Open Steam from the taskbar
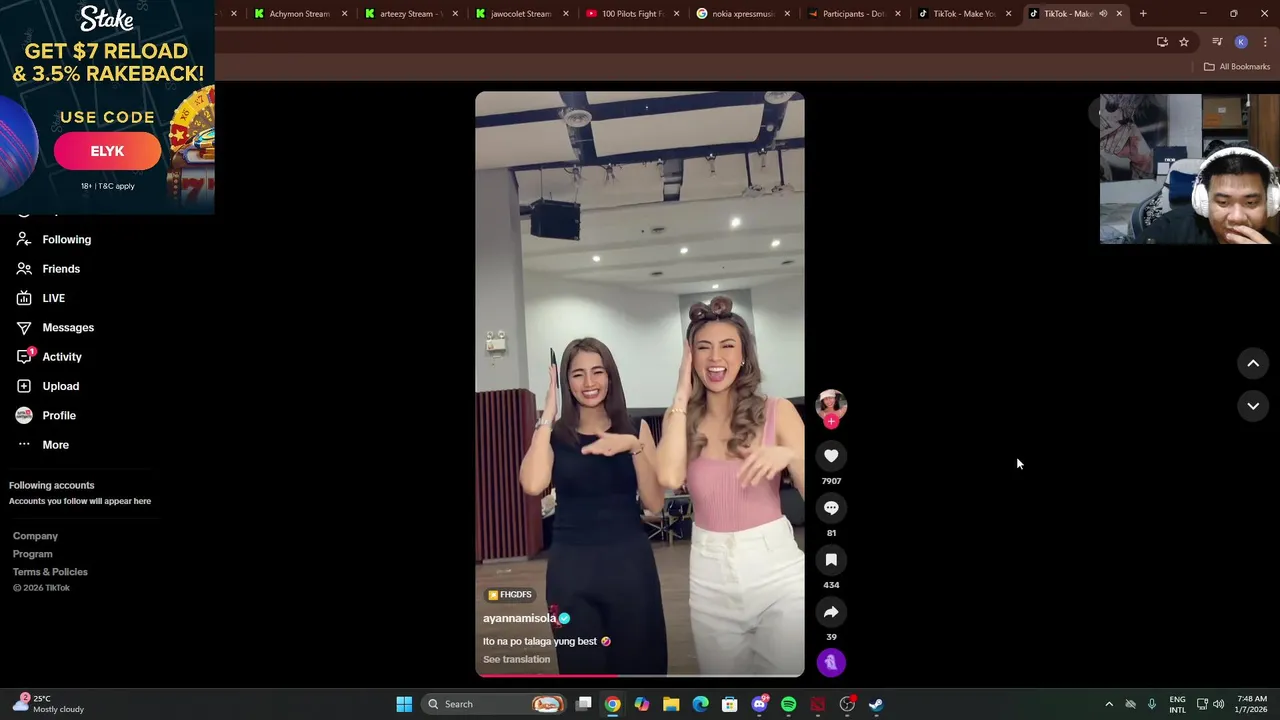This screenshot has height=720, width=1280. tap(876, 704)
